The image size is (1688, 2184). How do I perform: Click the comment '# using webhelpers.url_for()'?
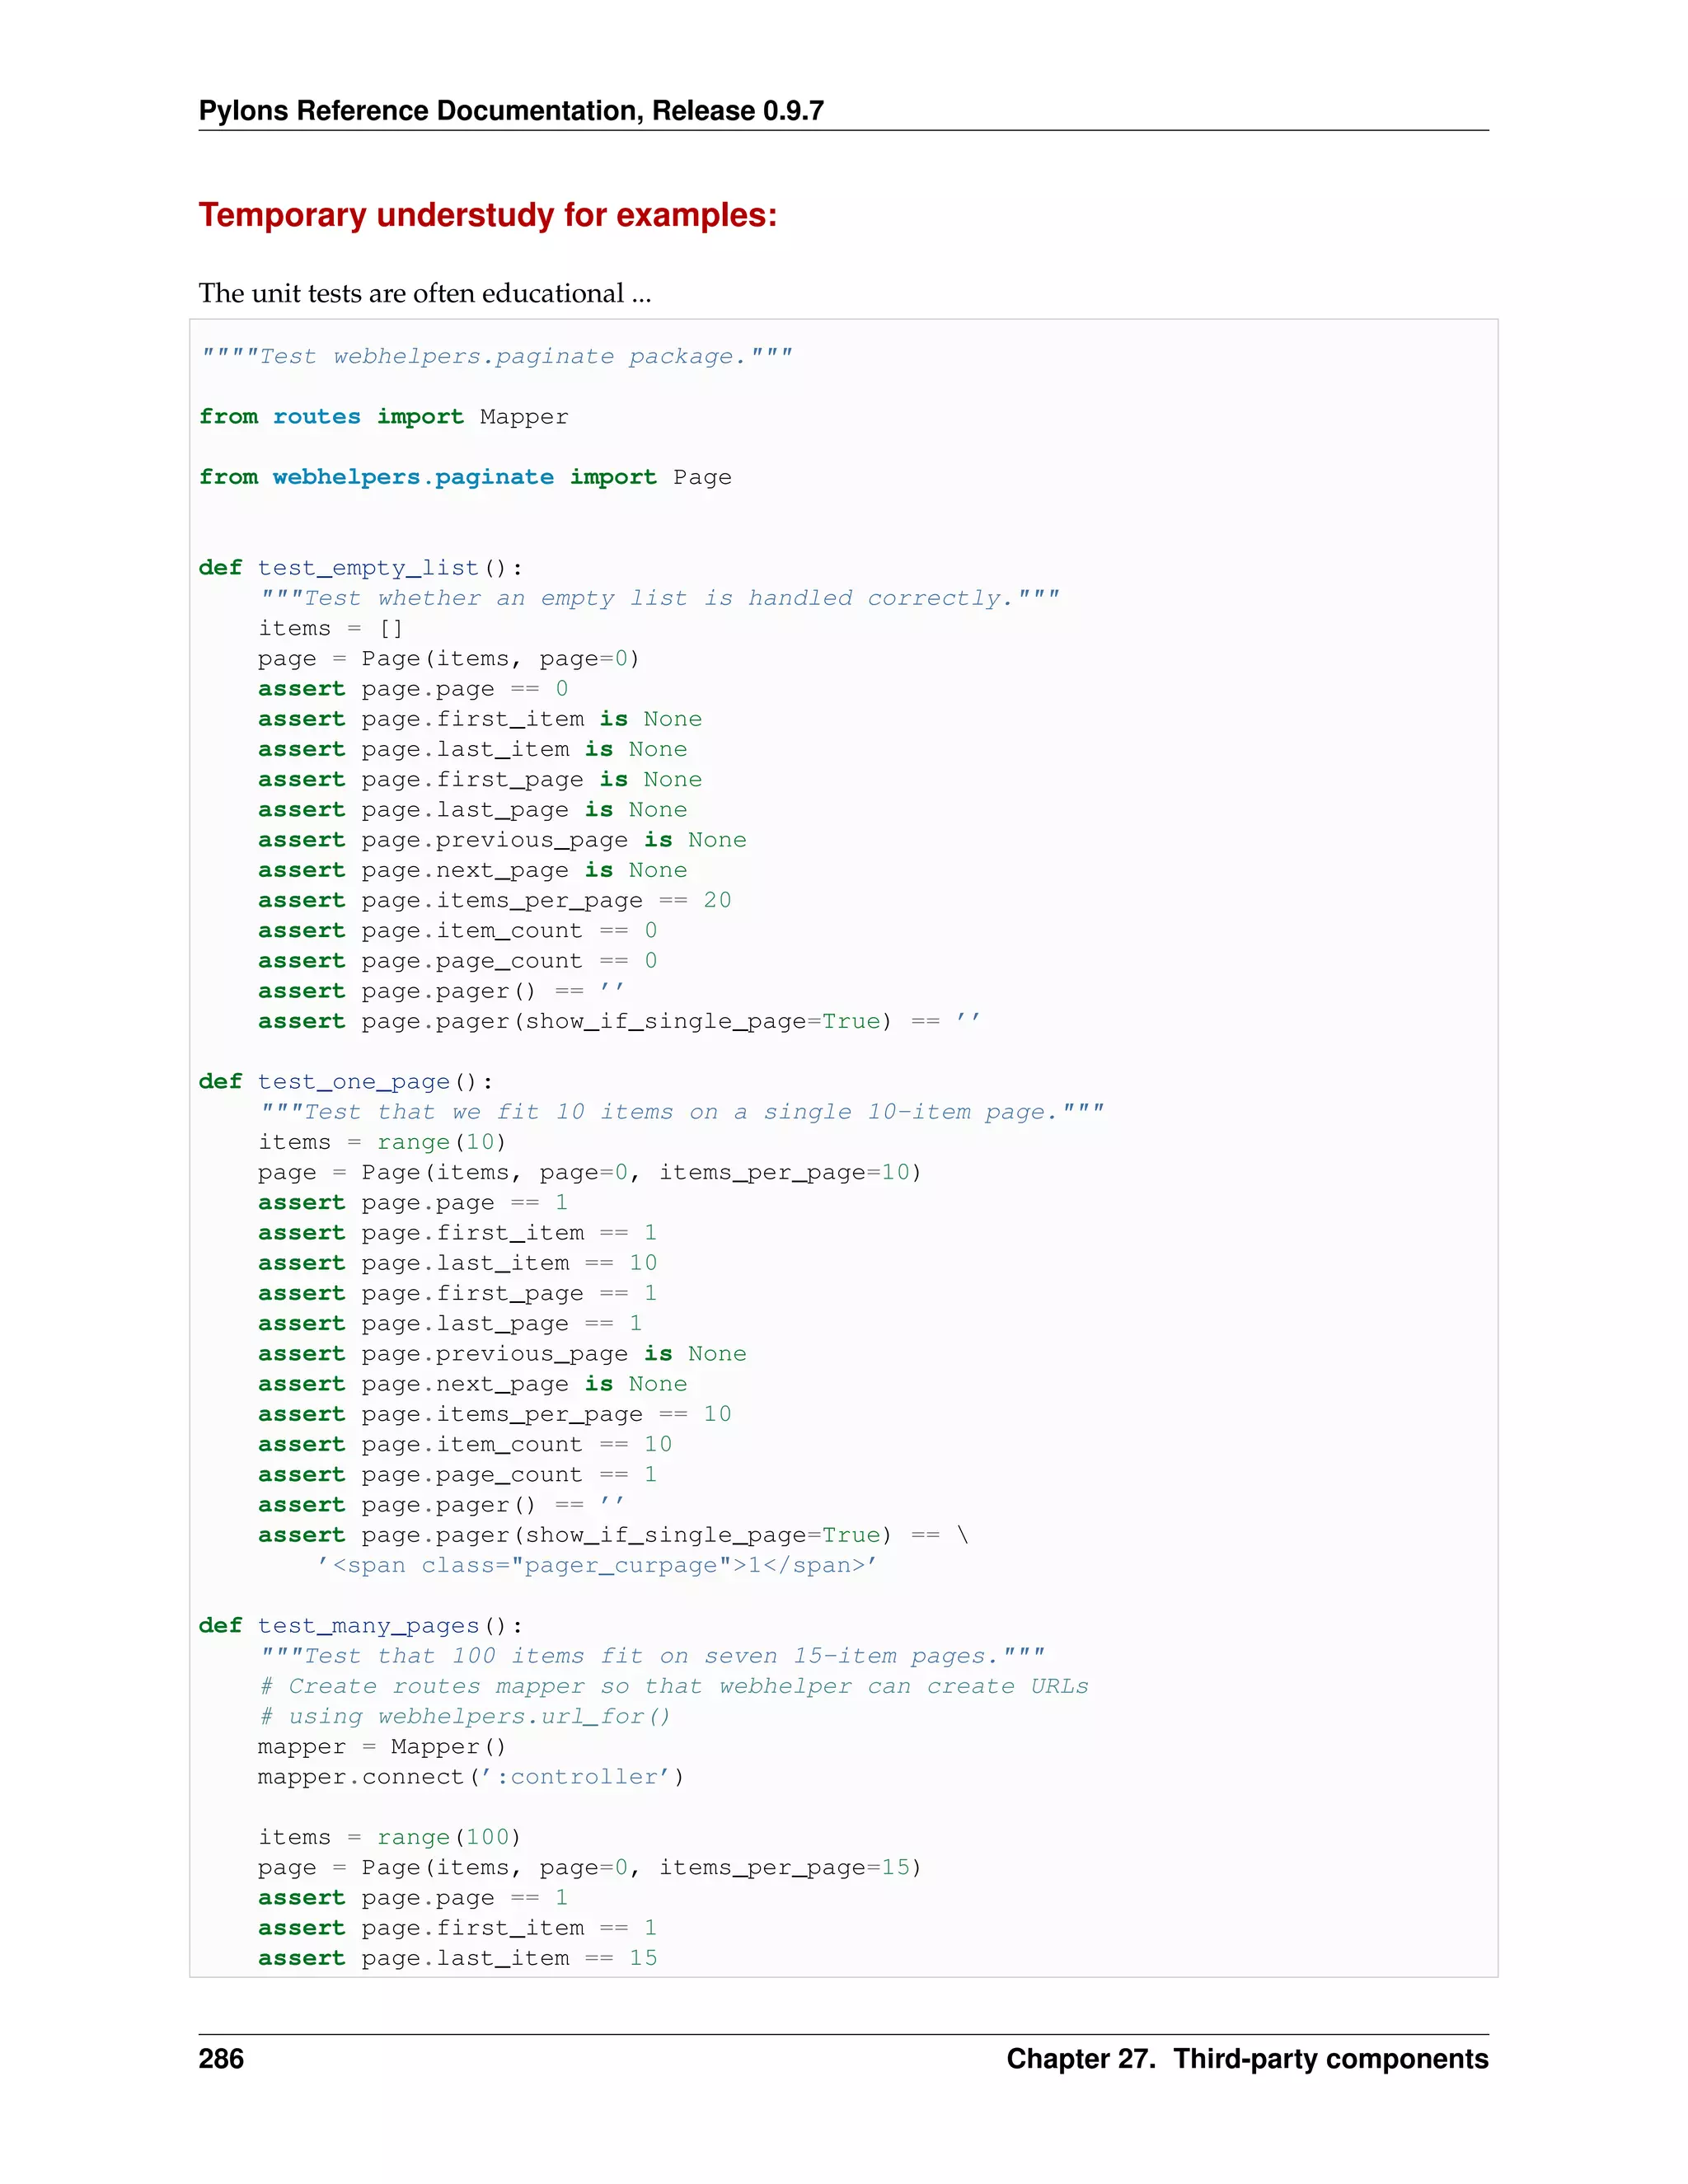click(x=465, y=1716)
